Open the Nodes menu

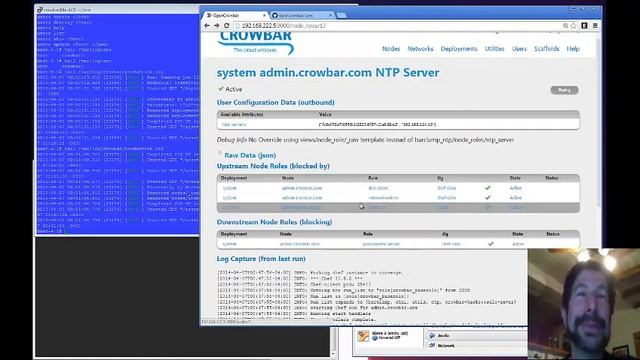(391, 49)
